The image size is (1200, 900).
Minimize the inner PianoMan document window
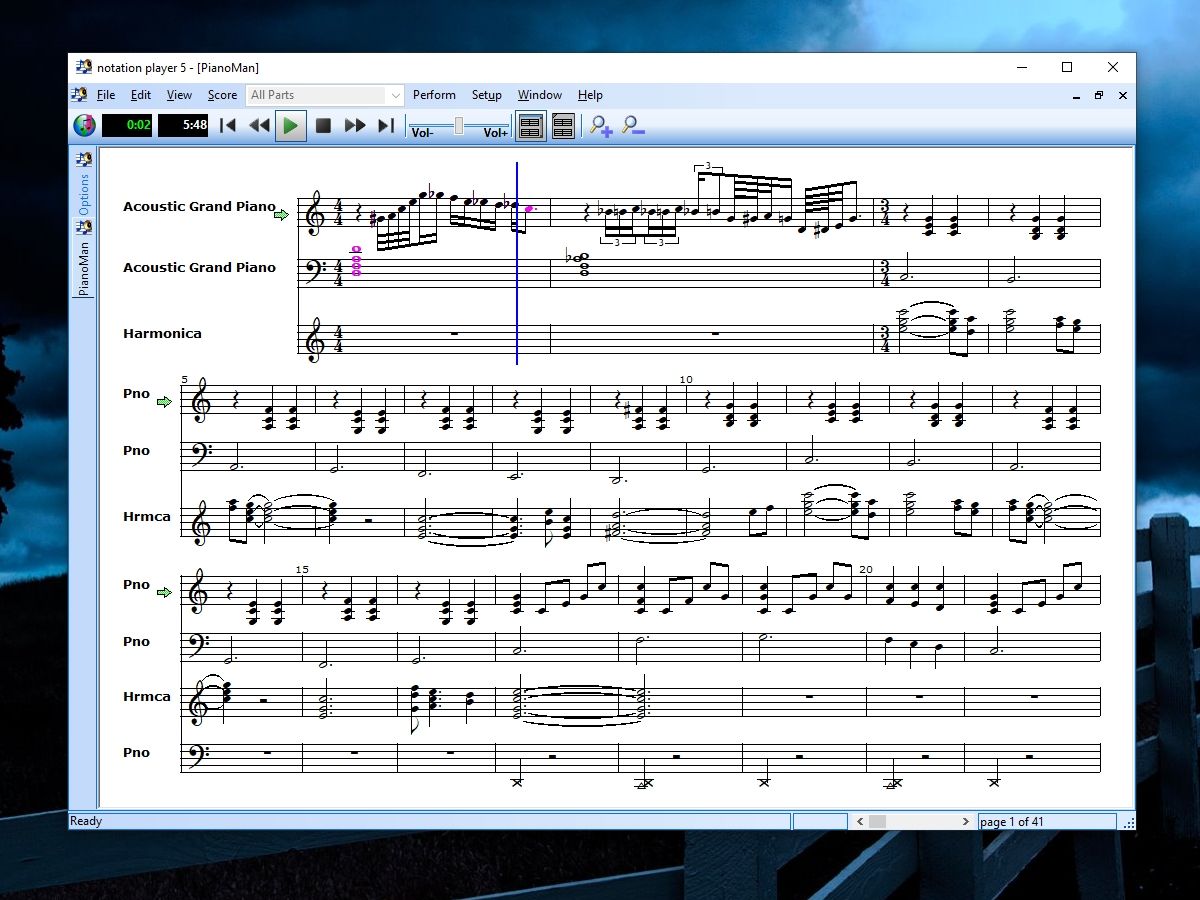click(1075, 95)
